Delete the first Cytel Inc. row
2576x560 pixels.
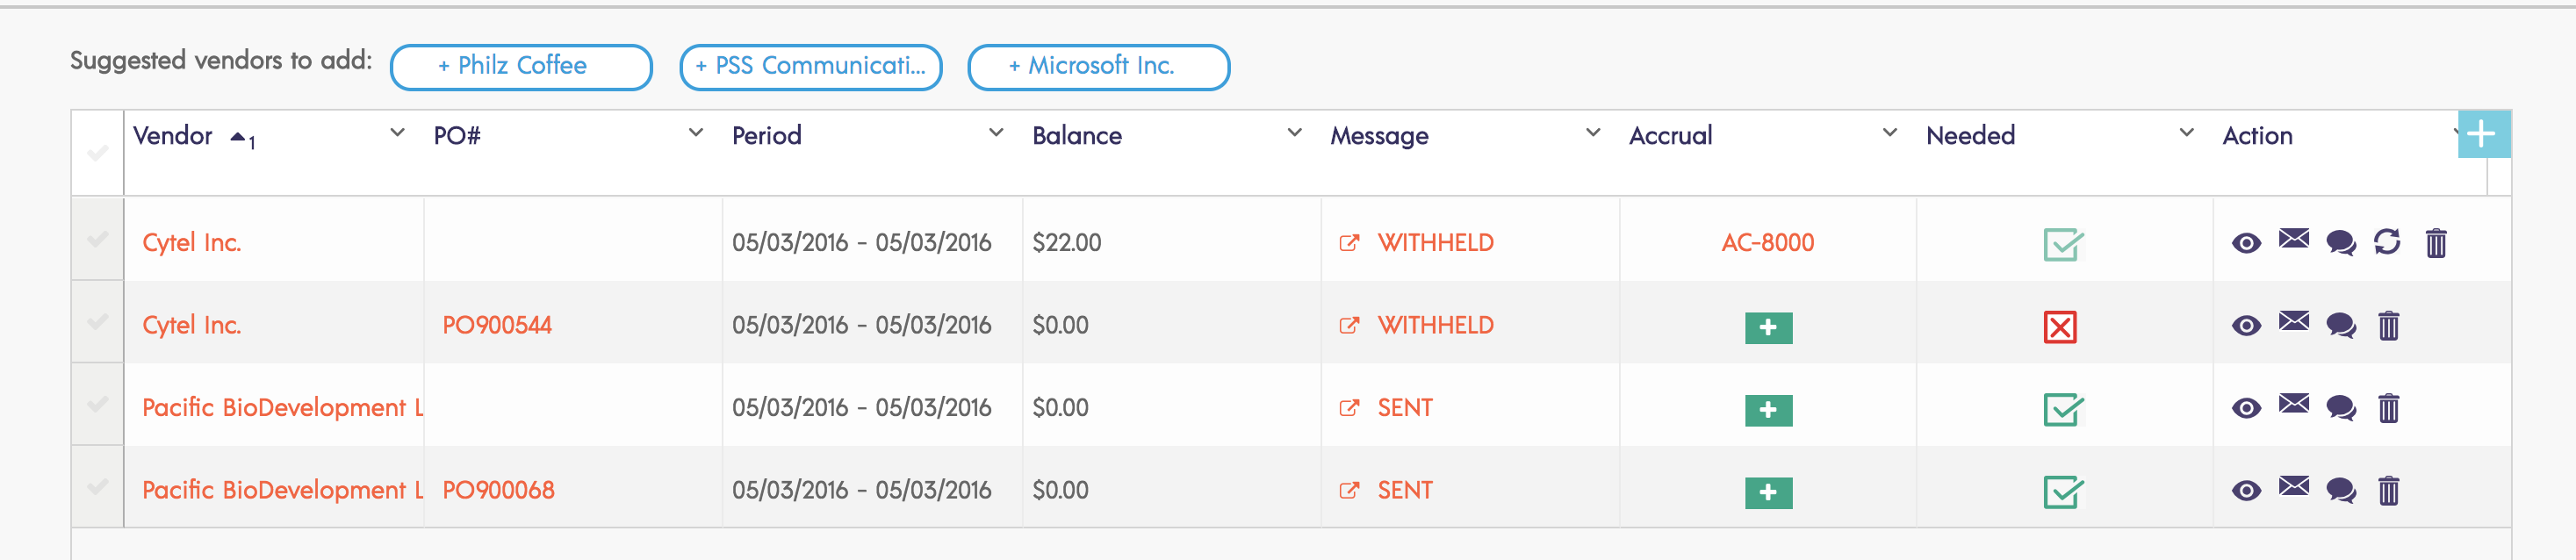coord(2436,243)
